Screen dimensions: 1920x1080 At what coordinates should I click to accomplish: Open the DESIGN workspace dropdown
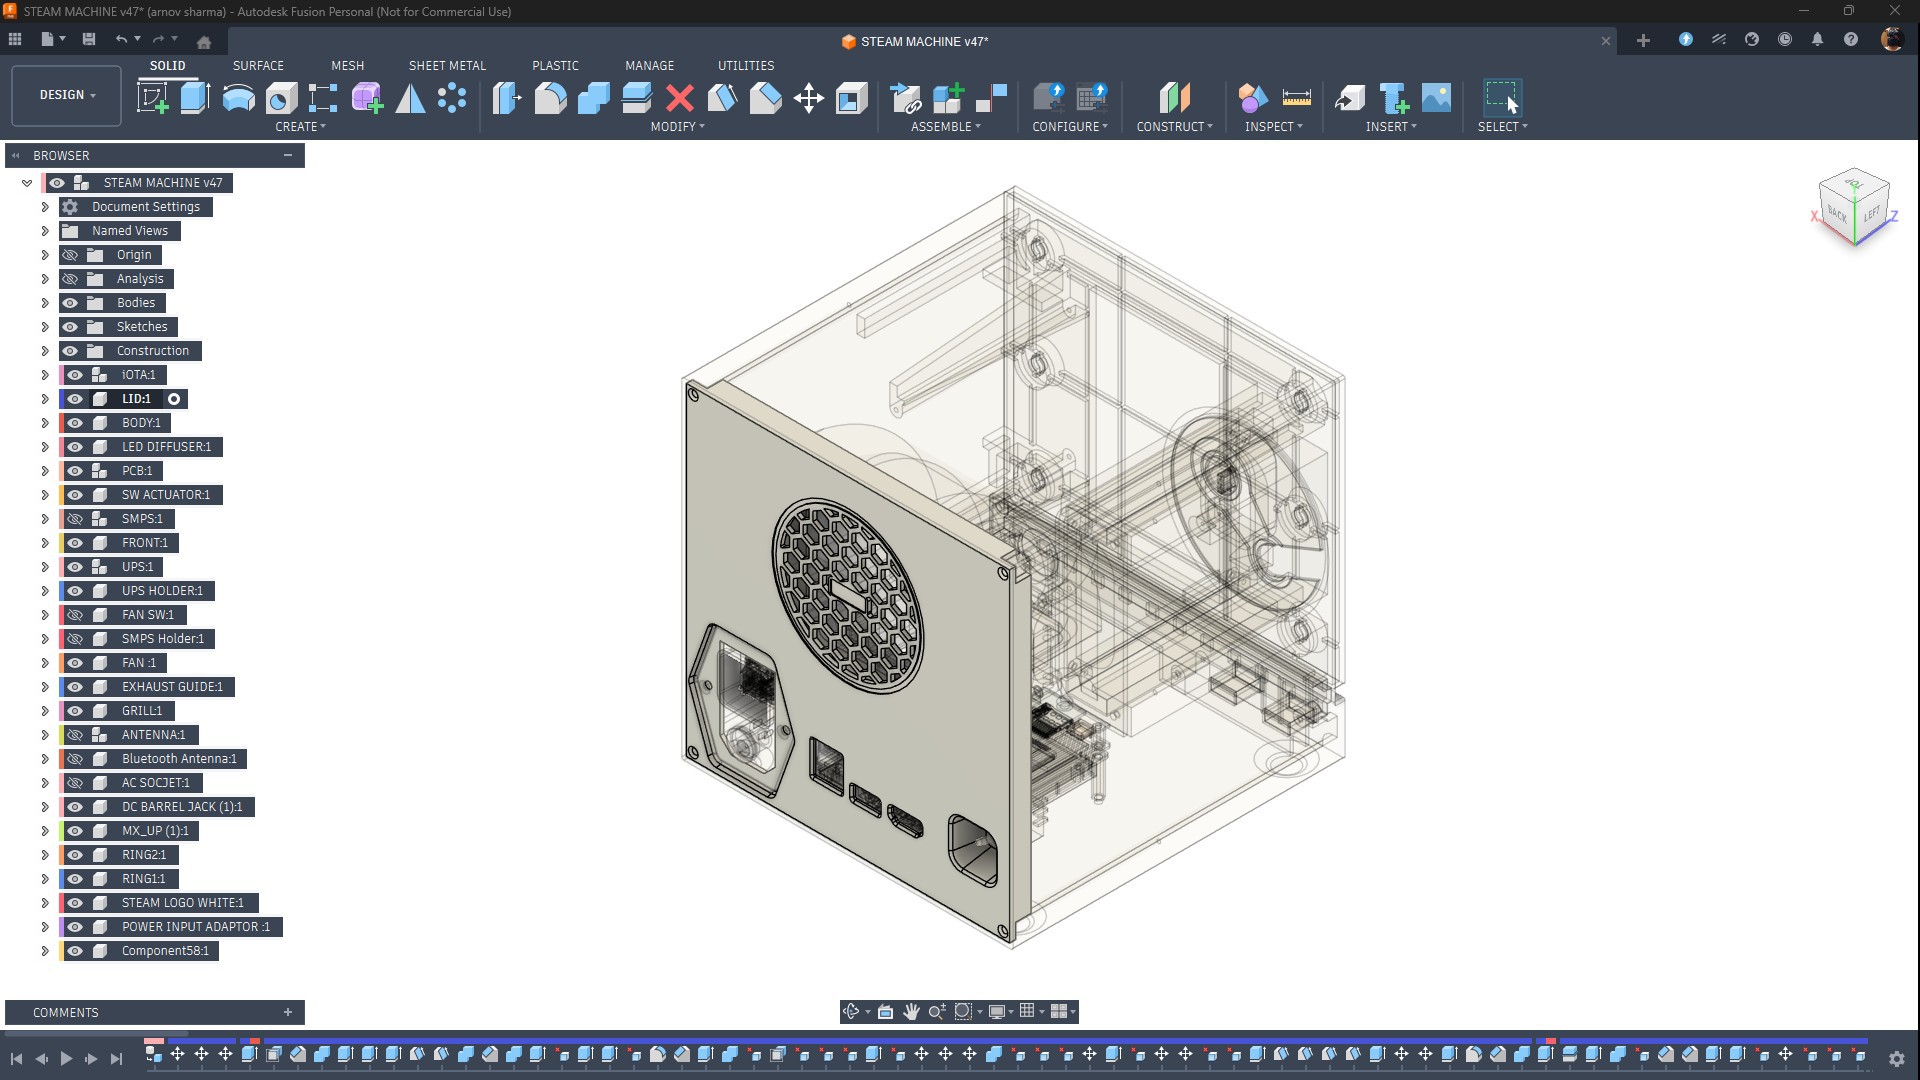67,95
